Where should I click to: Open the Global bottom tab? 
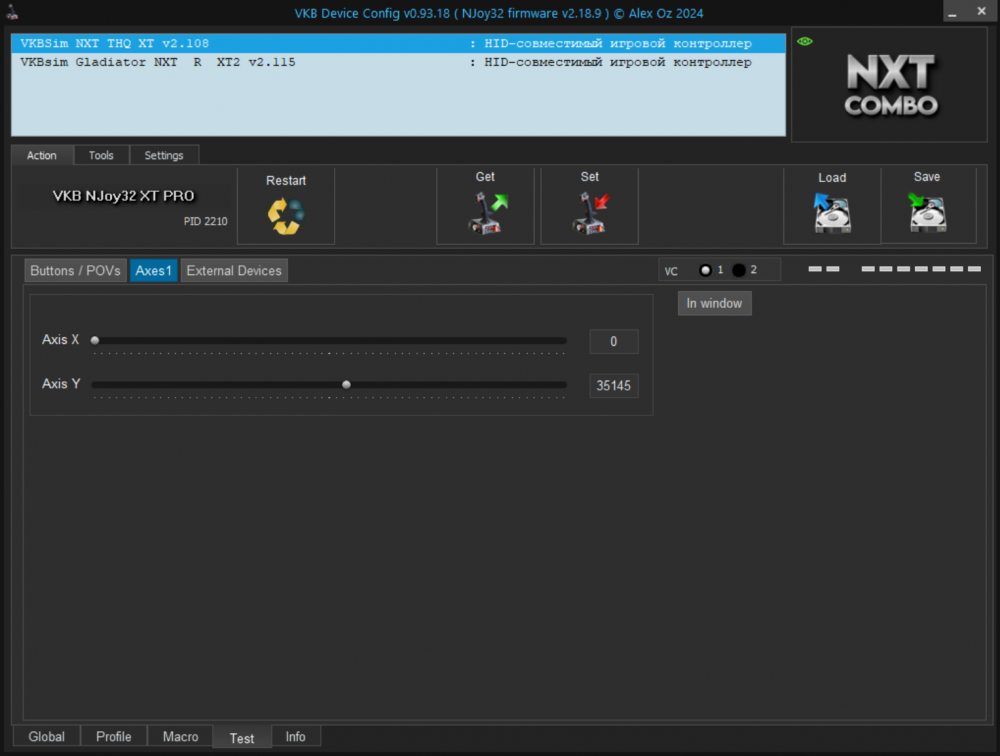(x=47, y=737)
